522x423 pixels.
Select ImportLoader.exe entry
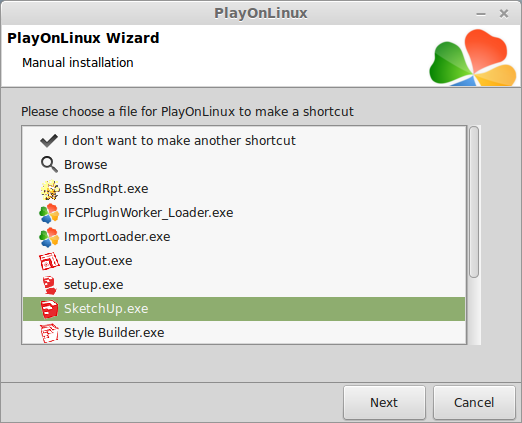(244, 237)
